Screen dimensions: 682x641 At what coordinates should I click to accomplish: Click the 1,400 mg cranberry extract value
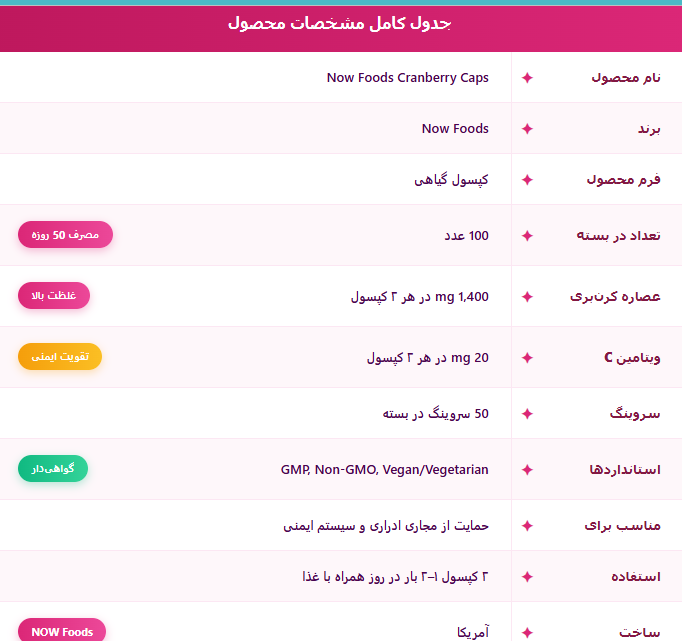coord(420,297)
